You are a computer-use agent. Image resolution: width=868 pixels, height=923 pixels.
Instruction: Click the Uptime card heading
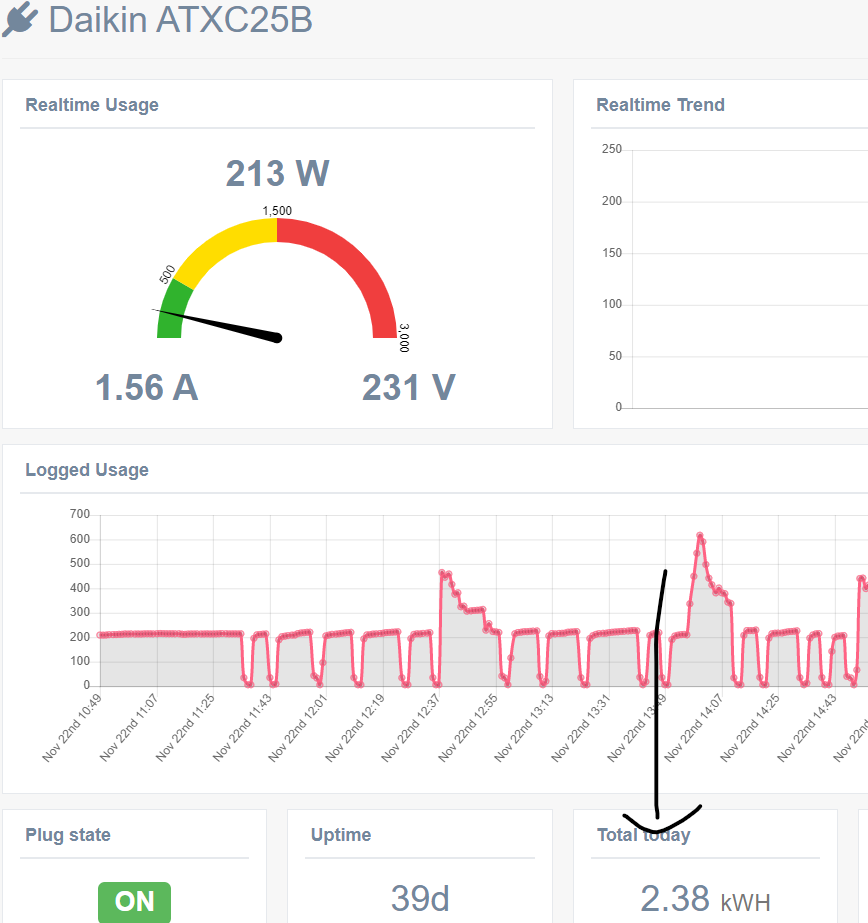[341, 835]
